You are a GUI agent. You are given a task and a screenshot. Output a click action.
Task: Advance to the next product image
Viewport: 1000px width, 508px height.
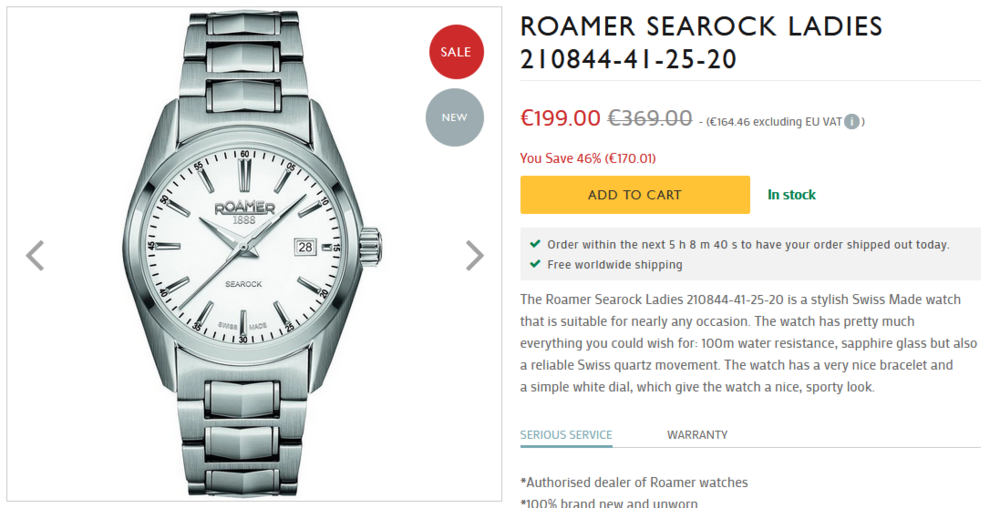pos(475,256)
